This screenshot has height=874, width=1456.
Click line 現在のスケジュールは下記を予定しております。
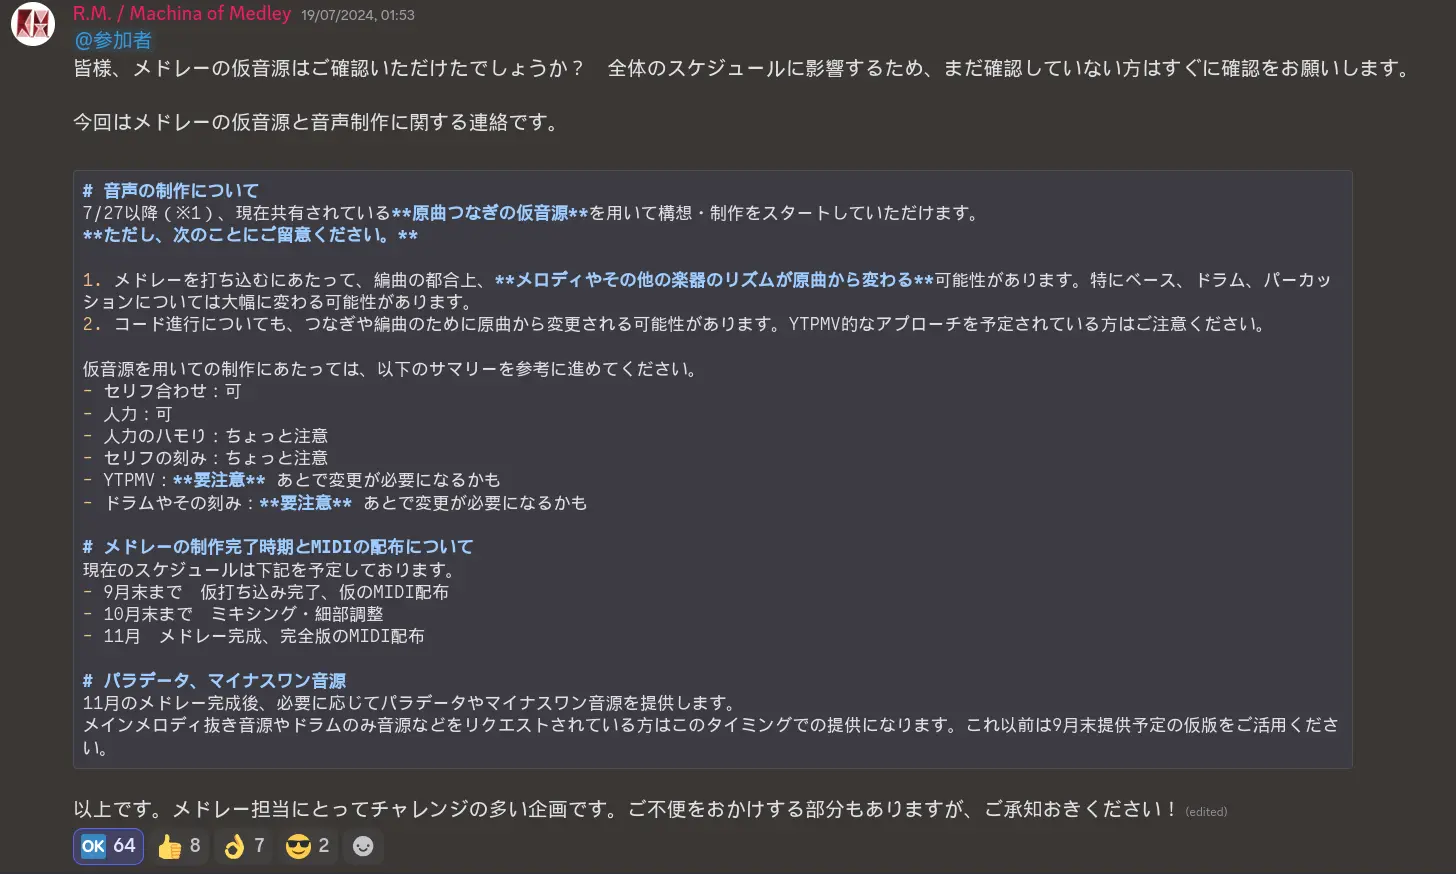click(270, 570)
